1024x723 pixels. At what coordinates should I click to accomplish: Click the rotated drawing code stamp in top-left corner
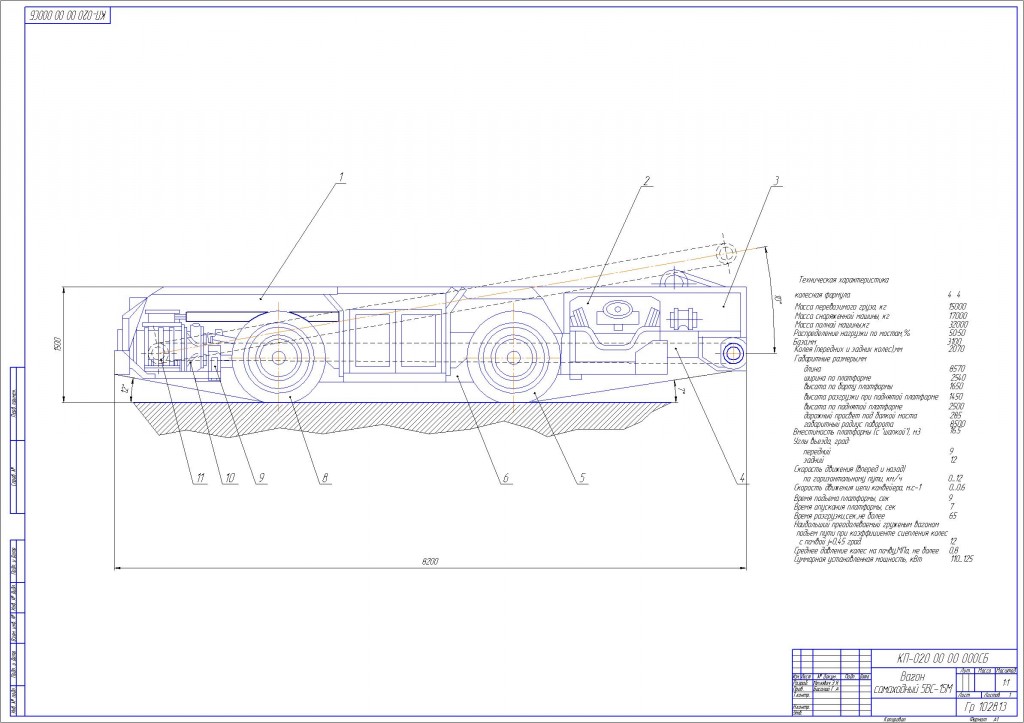[x=68, y=16]
